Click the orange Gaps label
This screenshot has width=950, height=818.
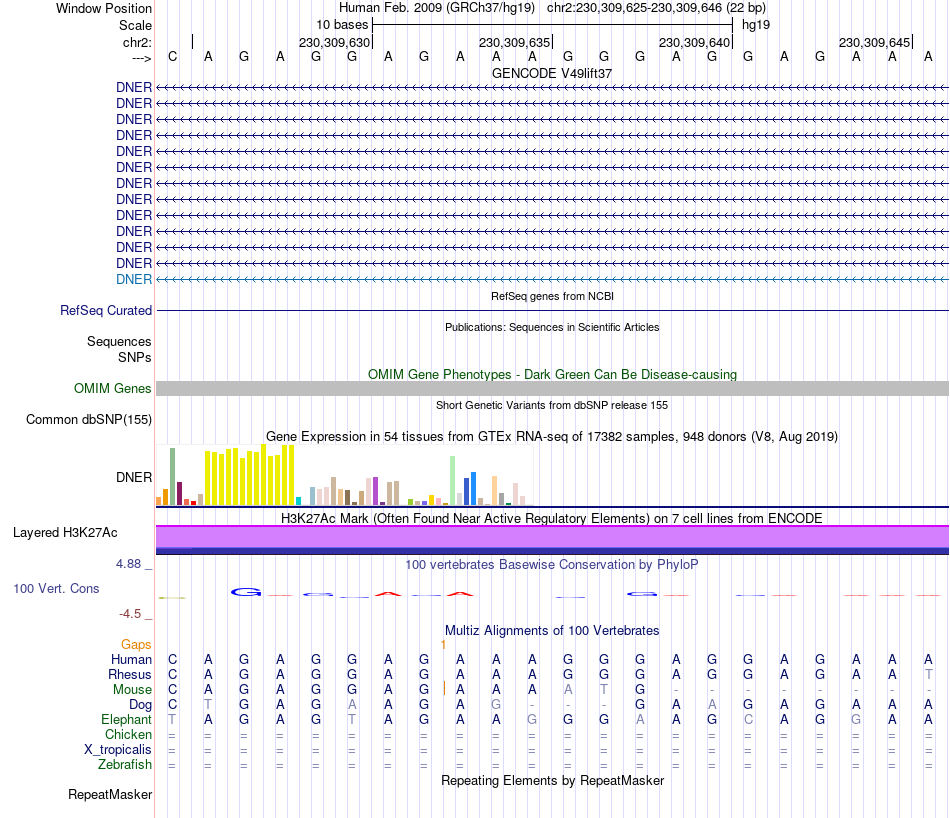[x=136, y=645]
